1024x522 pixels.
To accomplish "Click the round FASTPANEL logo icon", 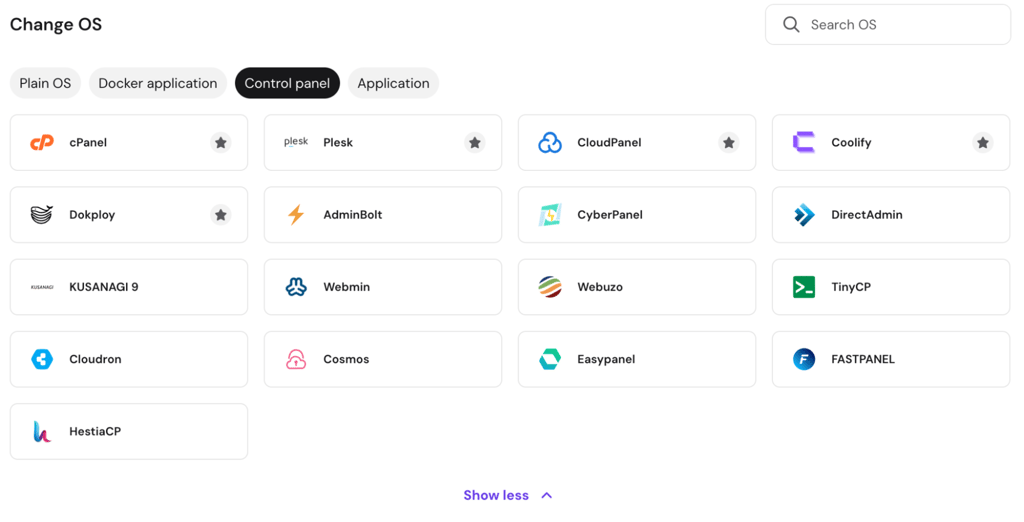I will pos(804,359).
